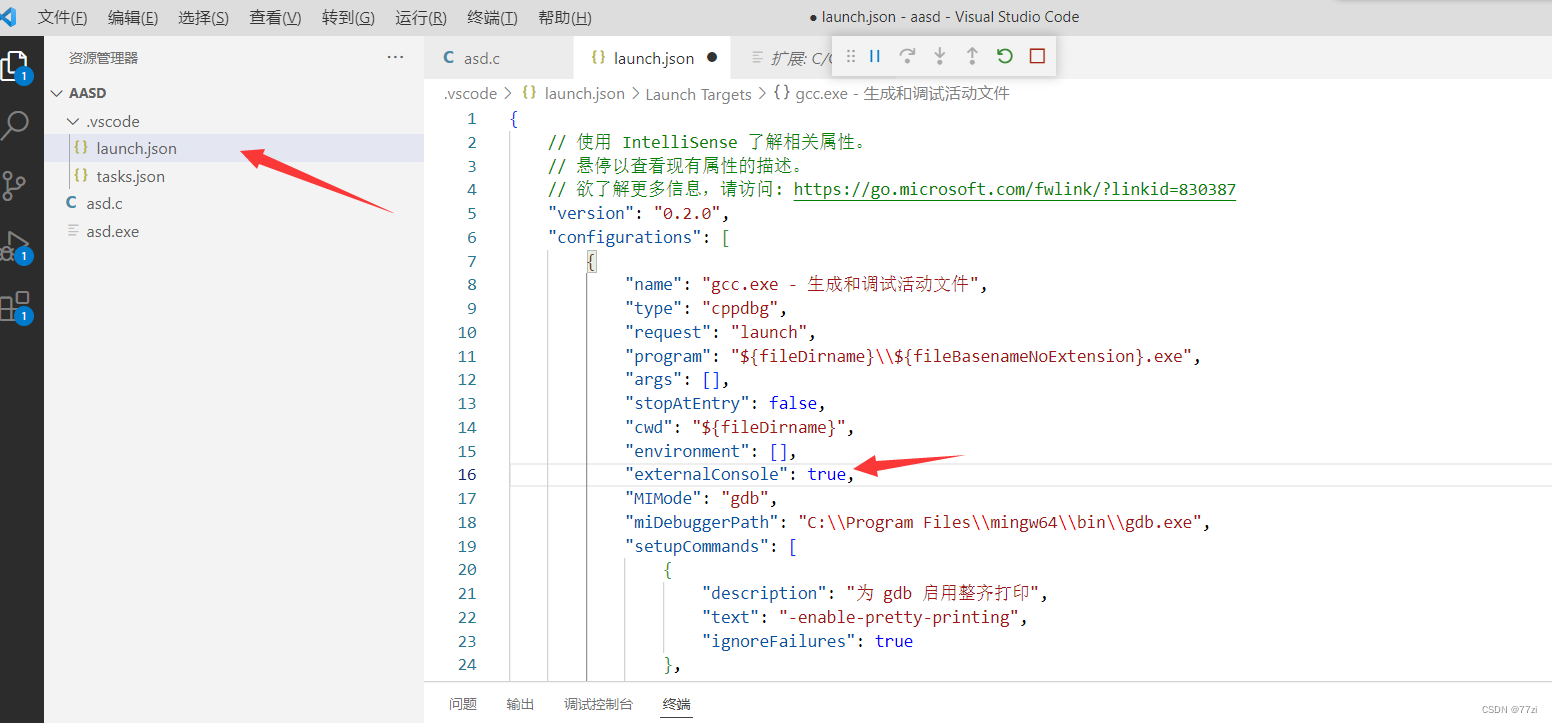
Task: Switch to the asd.c editor tab
Action: (x=499, y=58)
